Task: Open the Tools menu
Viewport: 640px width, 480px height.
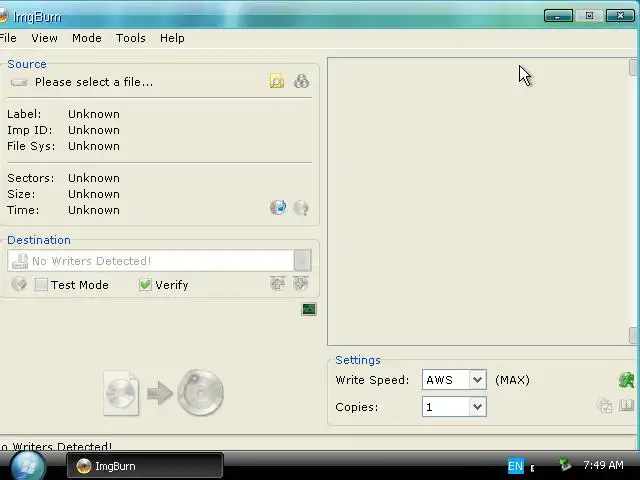Action: click(131, 38)
